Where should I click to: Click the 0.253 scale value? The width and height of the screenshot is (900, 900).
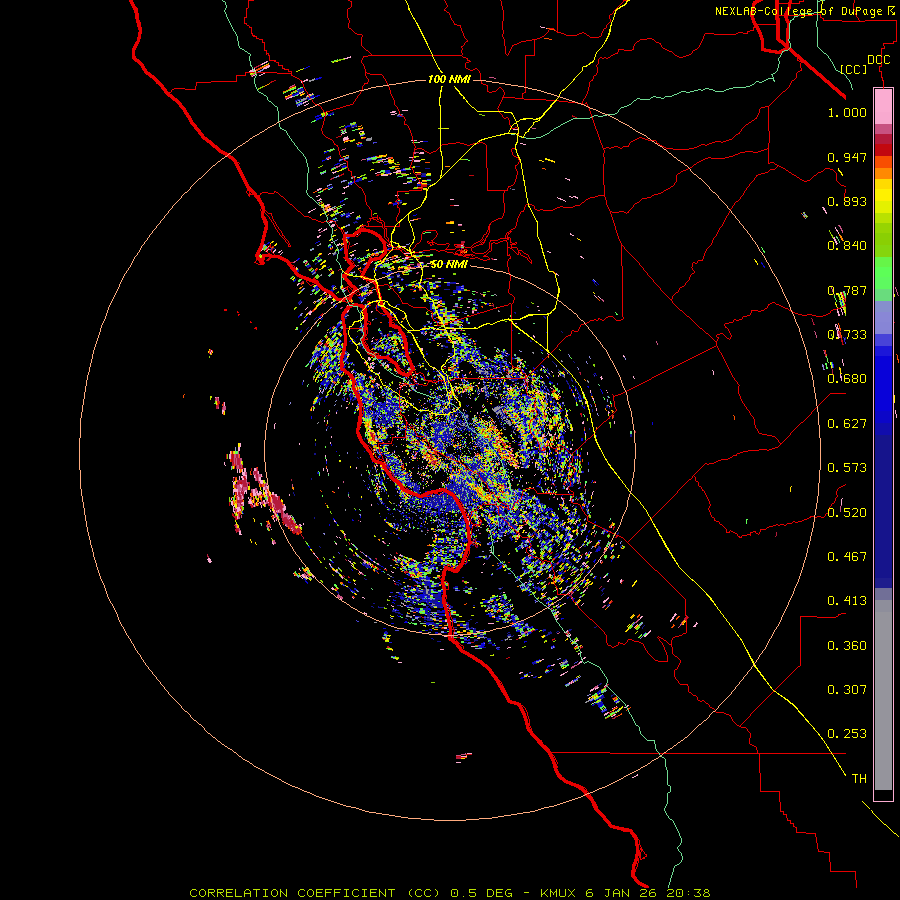coord(847,734)
